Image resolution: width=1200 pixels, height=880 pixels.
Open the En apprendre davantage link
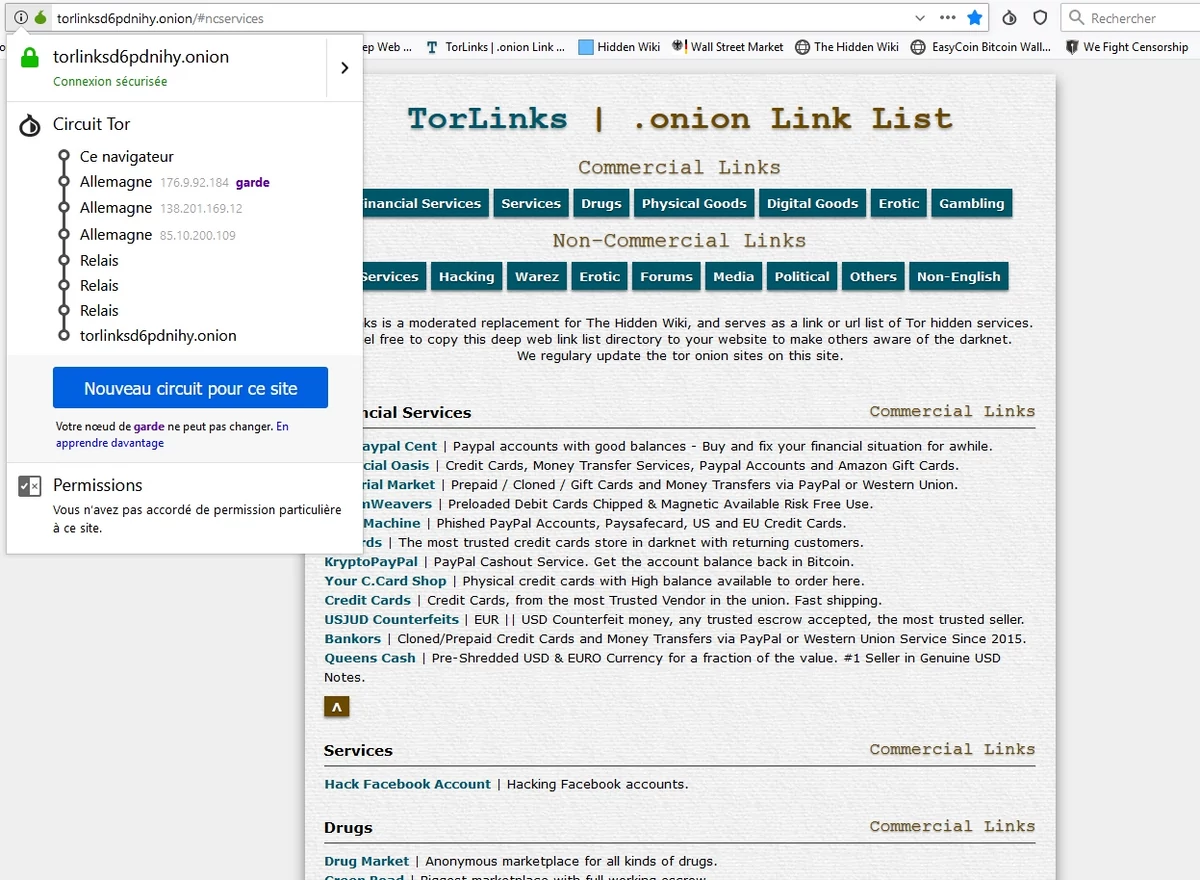tap(172, 434)
